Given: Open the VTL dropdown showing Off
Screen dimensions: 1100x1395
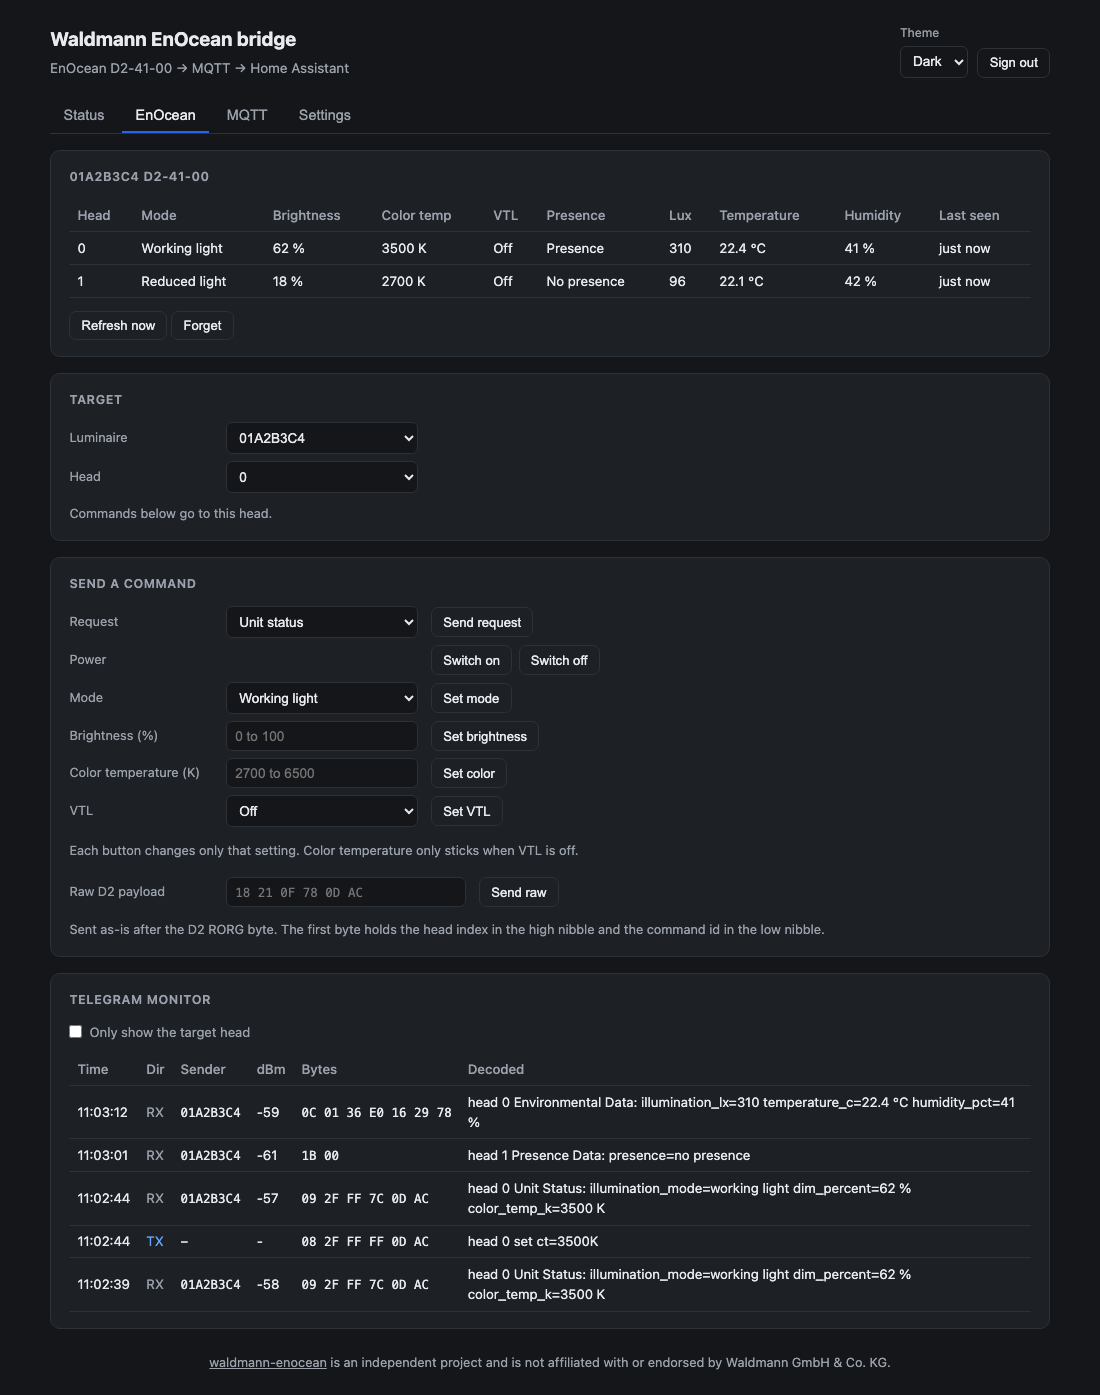Looking at the screenshot, I should pos(322,811).
